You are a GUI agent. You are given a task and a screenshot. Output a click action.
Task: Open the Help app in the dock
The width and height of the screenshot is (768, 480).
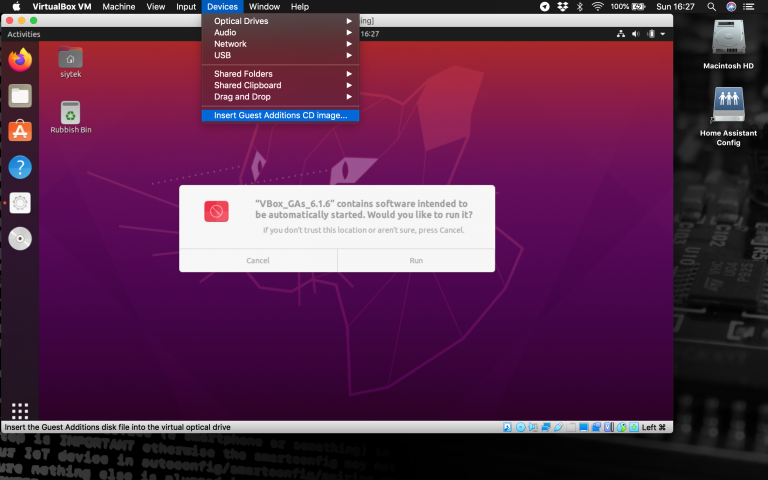point(20,167)
